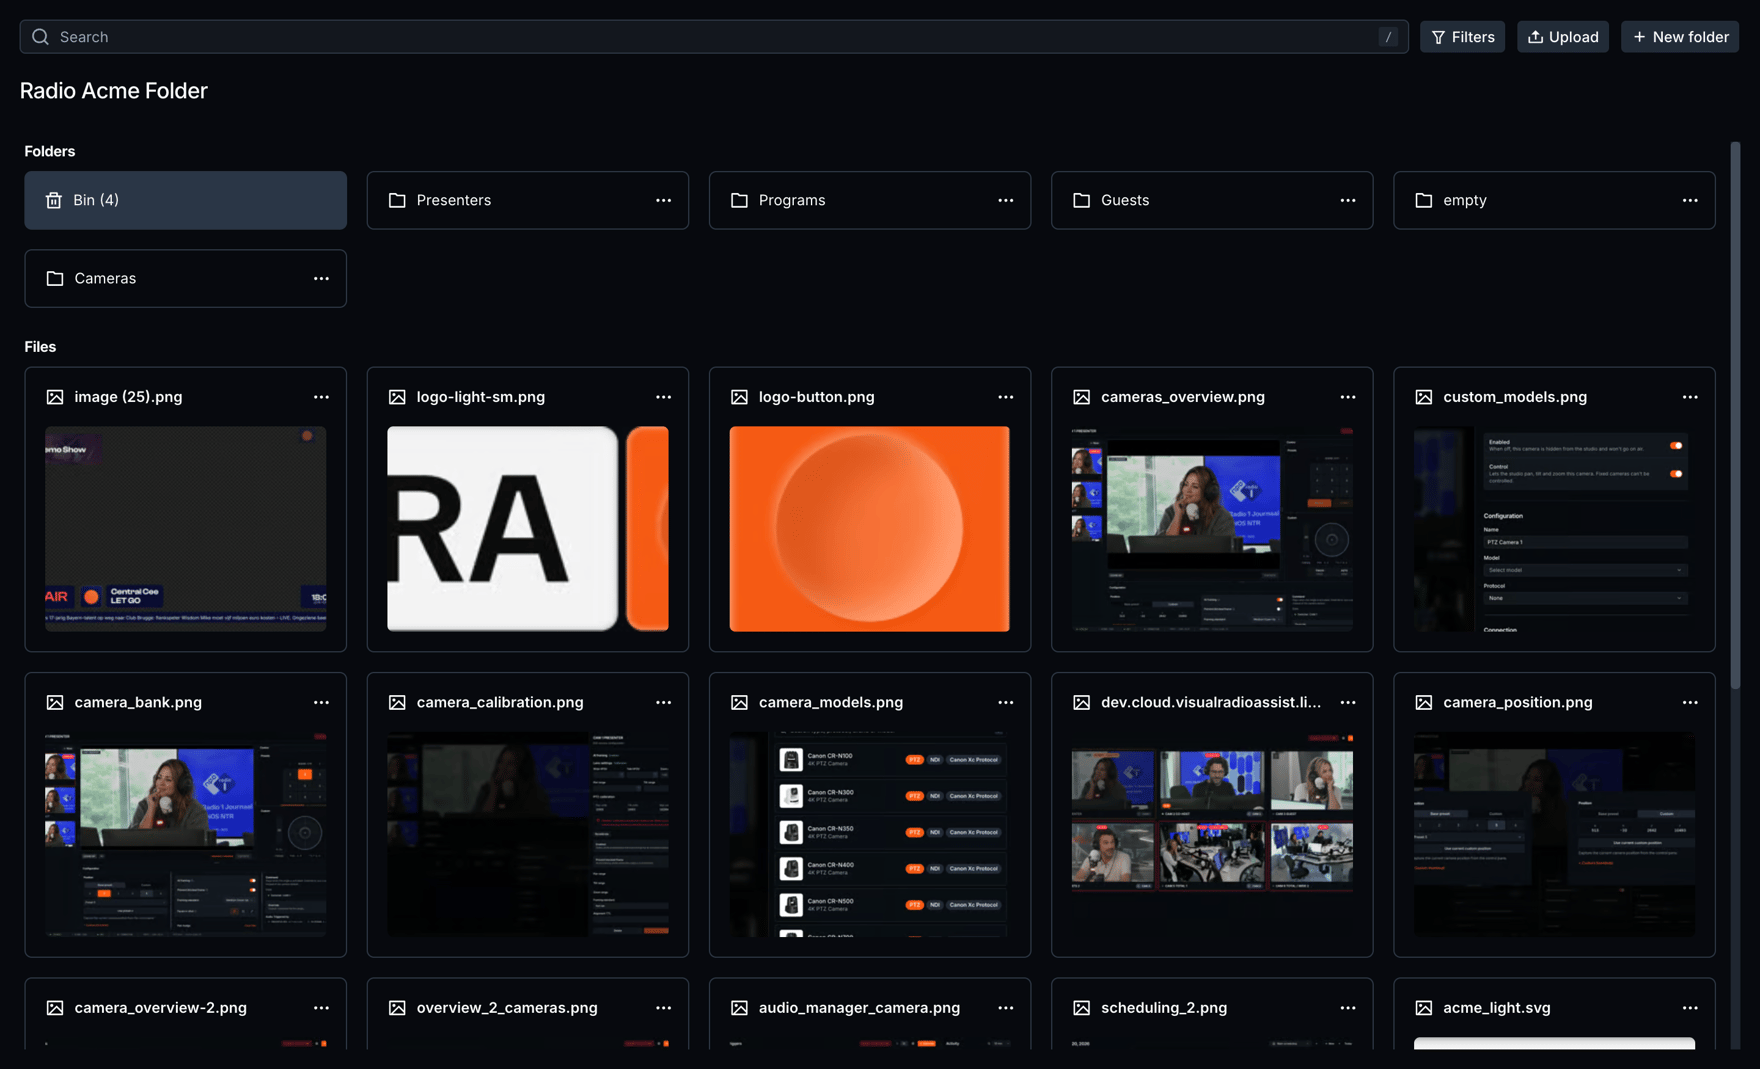Screen dimensions: 1760x1069
Task: Open the Filters panel
Action: [x=1462, y=37]
